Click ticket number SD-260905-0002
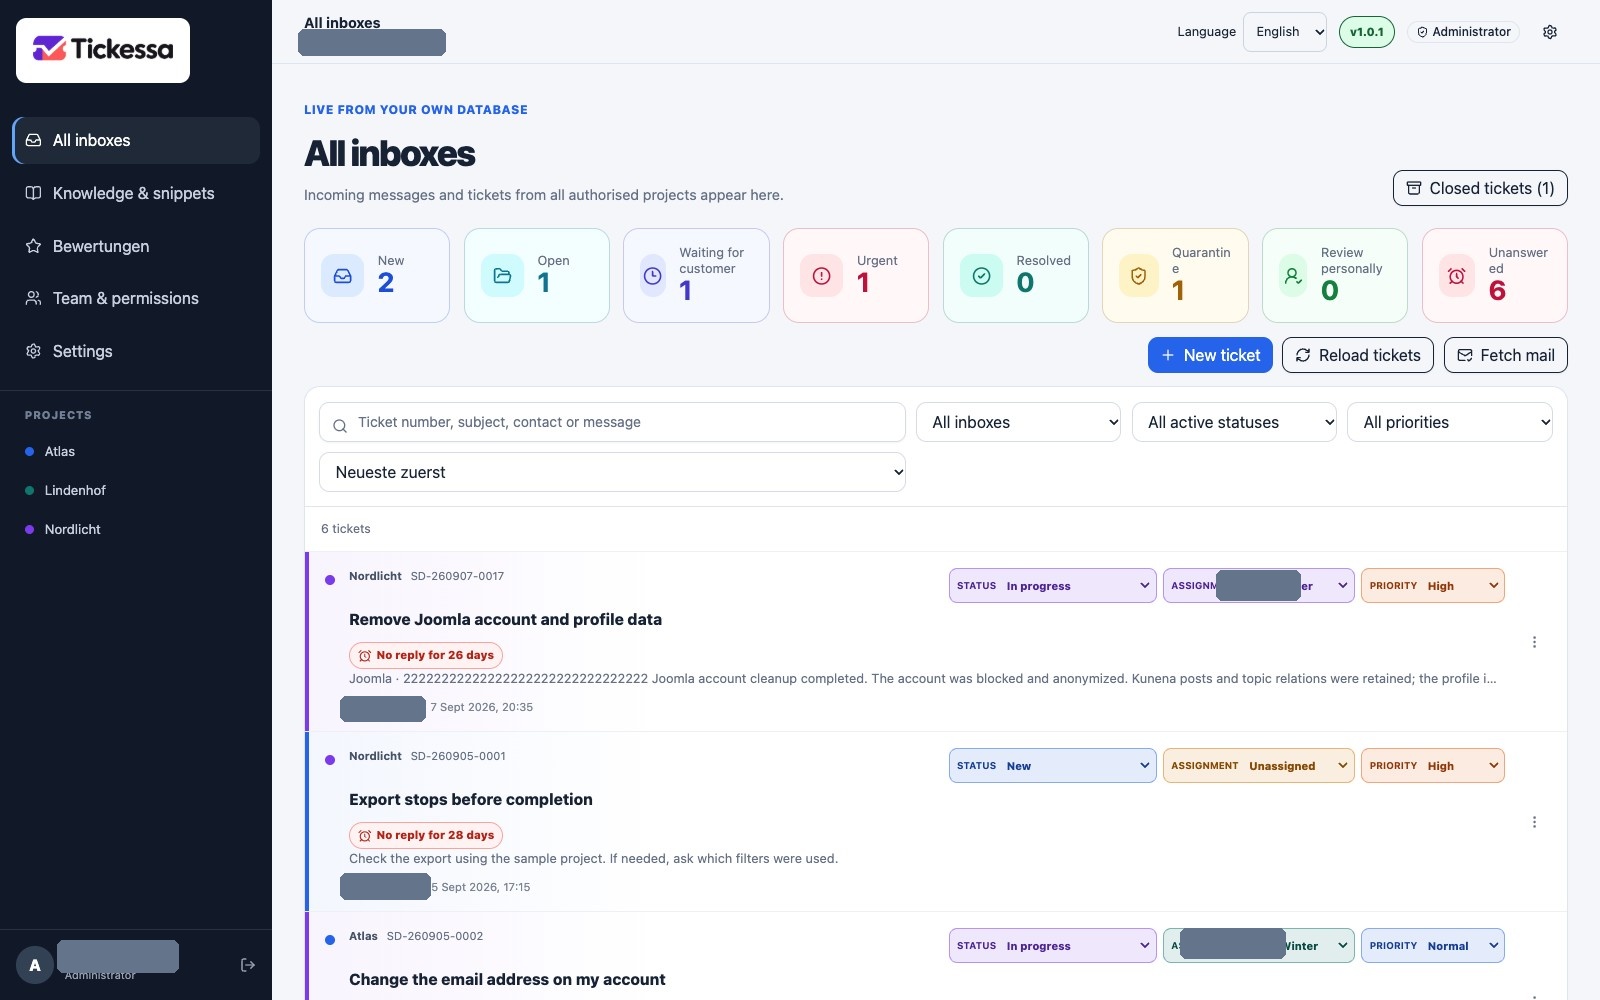The image size is (1600, 1000). tap(435, 936)
